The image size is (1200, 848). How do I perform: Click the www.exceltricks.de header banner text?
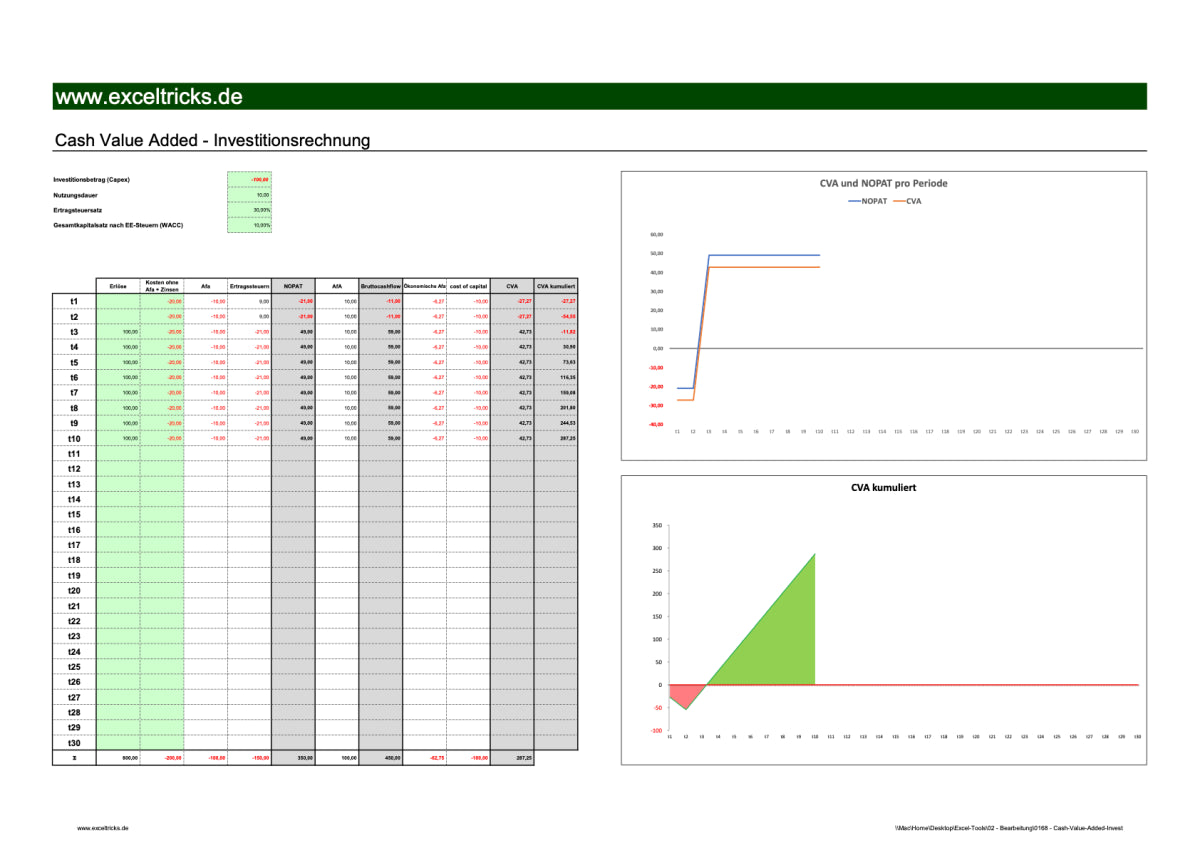pos(148,97)
